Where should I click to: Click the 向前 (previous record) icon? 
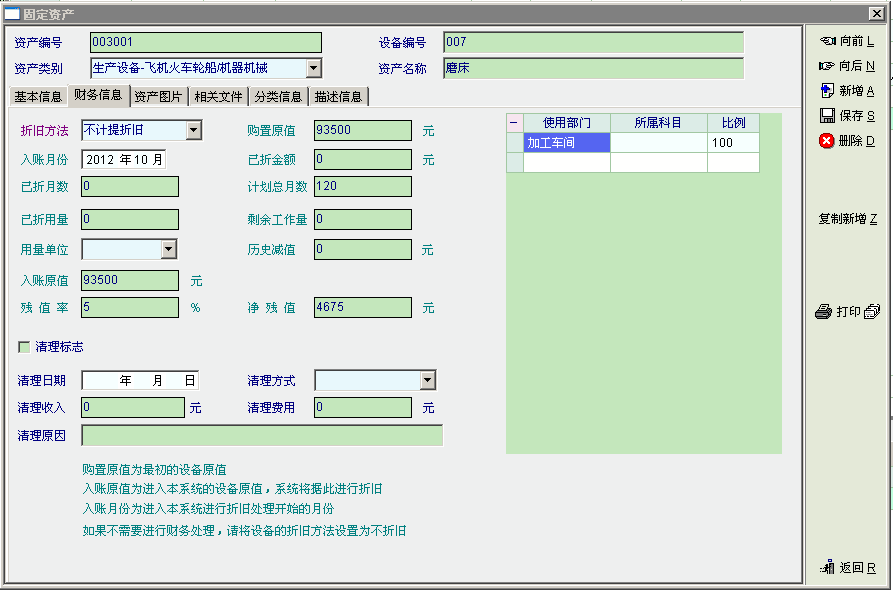[x=828, y=41]
